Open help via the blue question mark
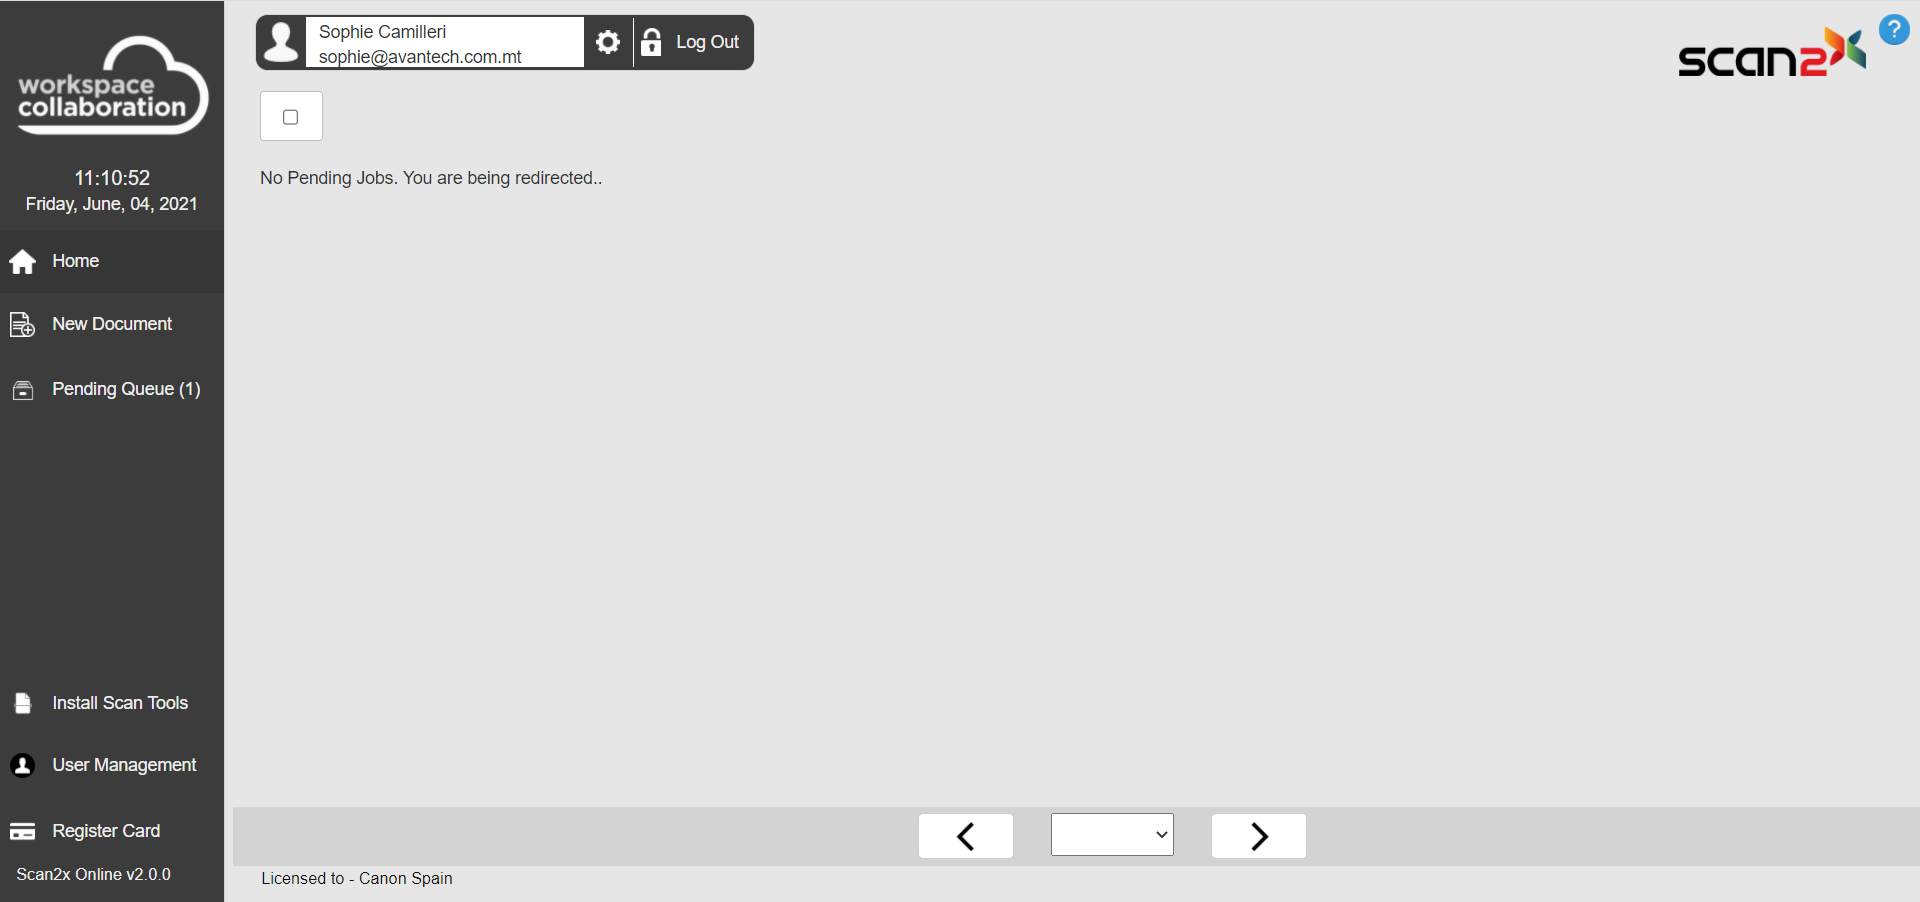Screen dimensions: 1920x902 [1894, 30]
